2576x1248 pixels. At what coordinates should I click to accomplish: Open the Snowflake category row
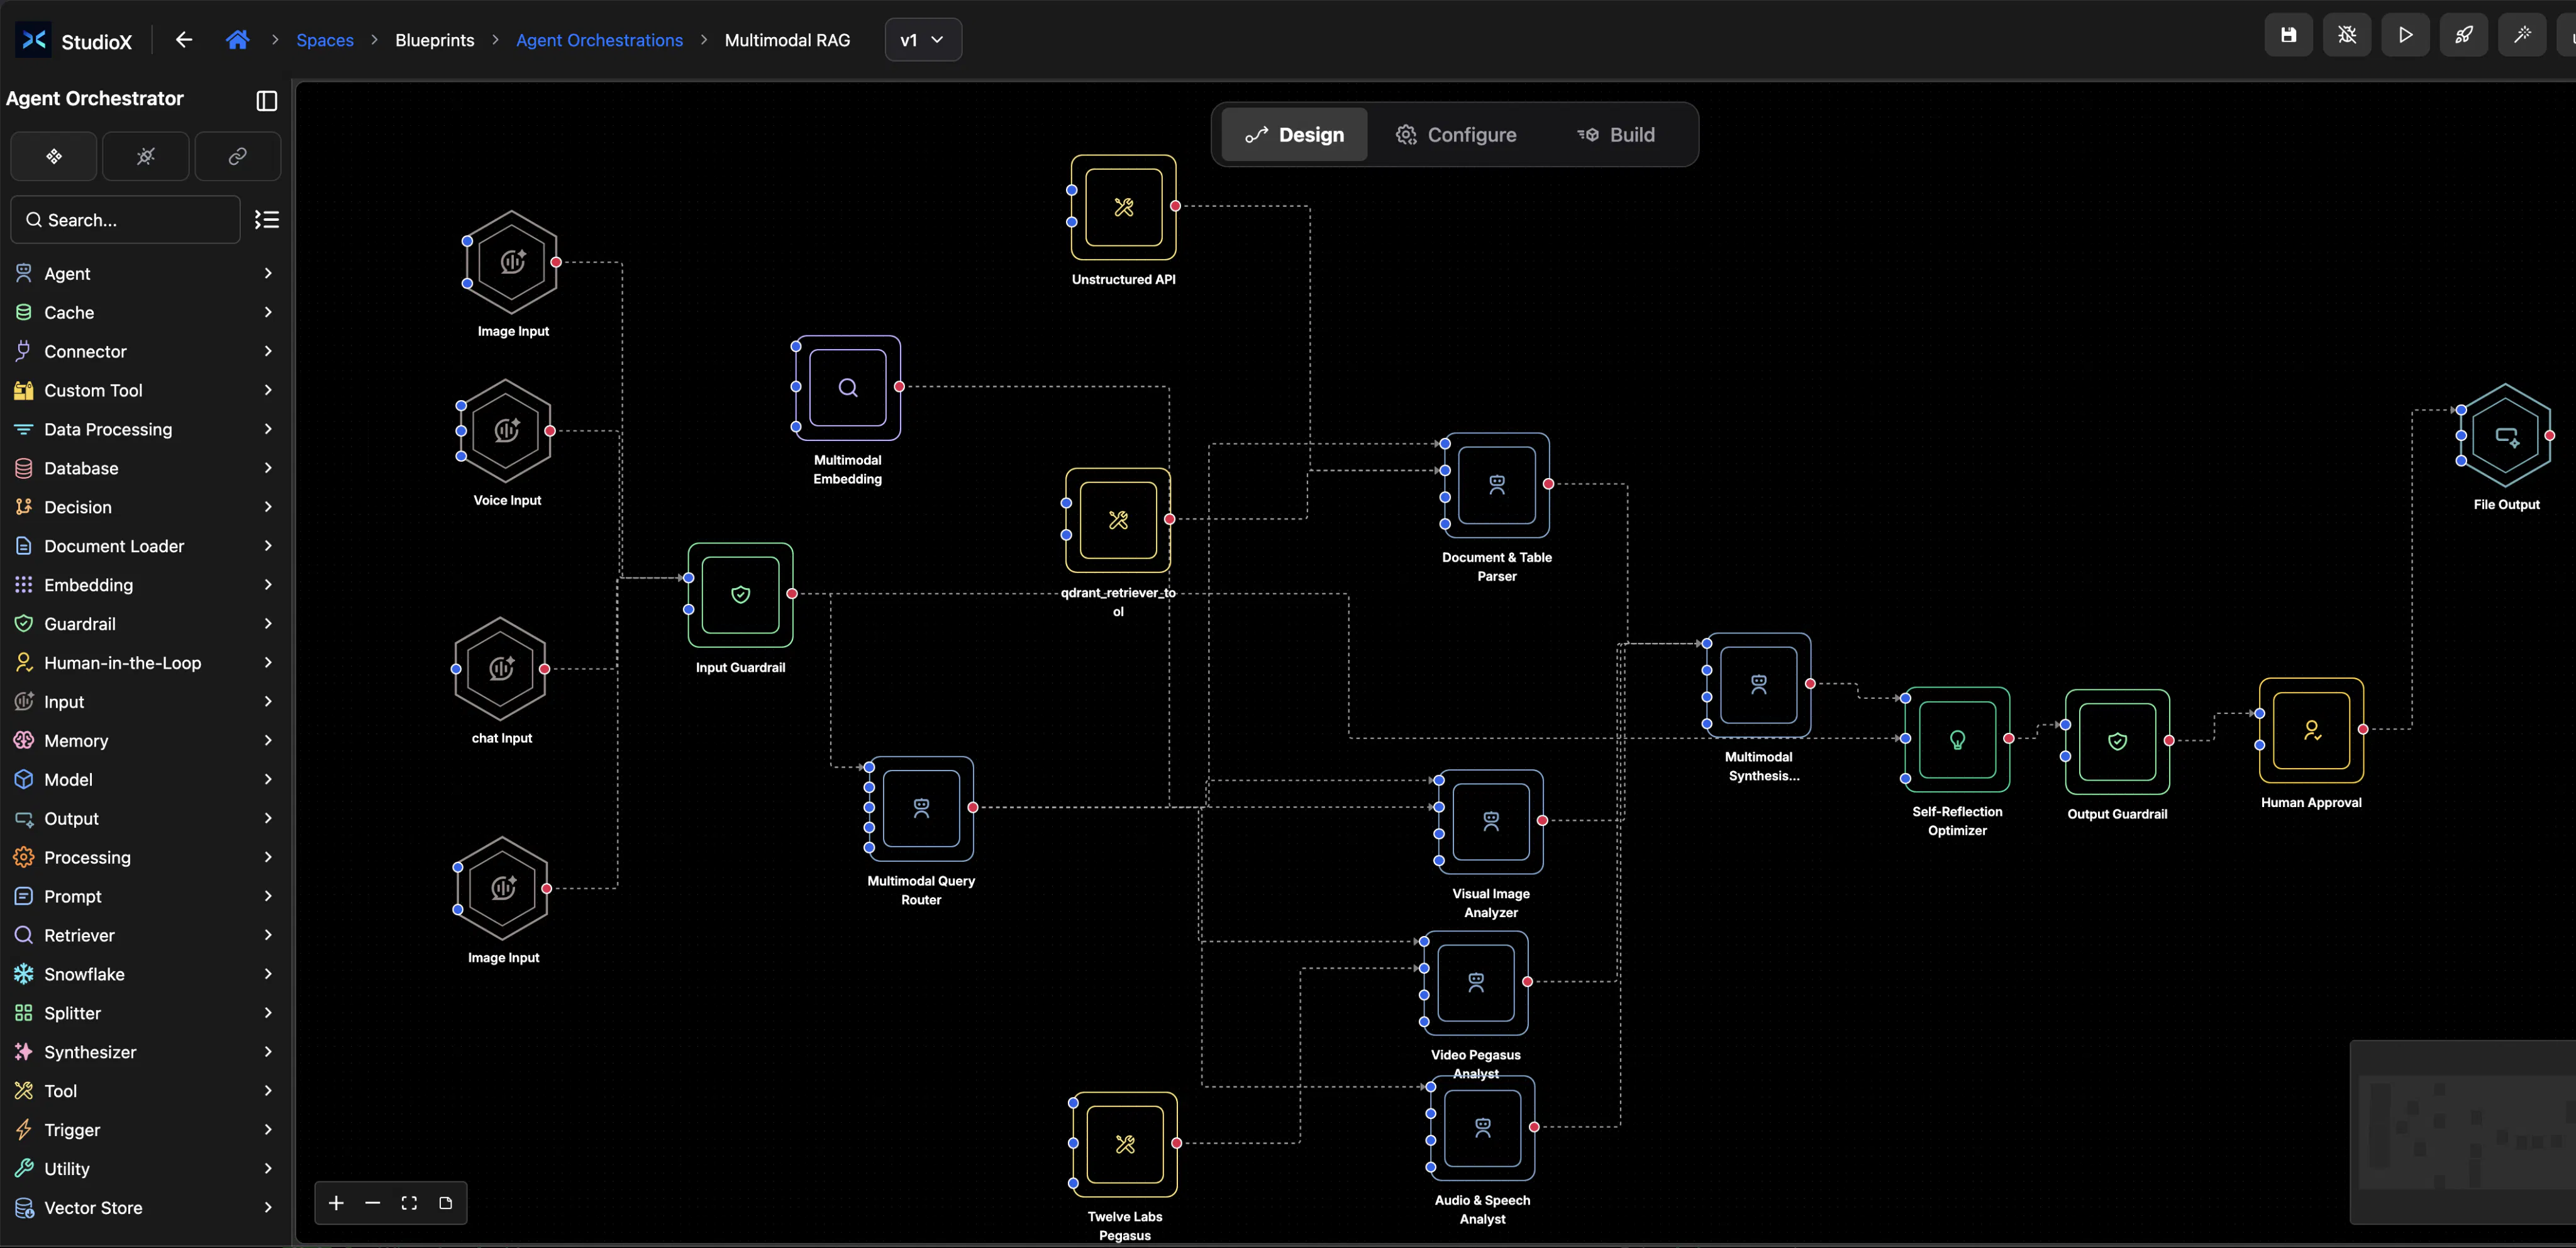point(144,974)
